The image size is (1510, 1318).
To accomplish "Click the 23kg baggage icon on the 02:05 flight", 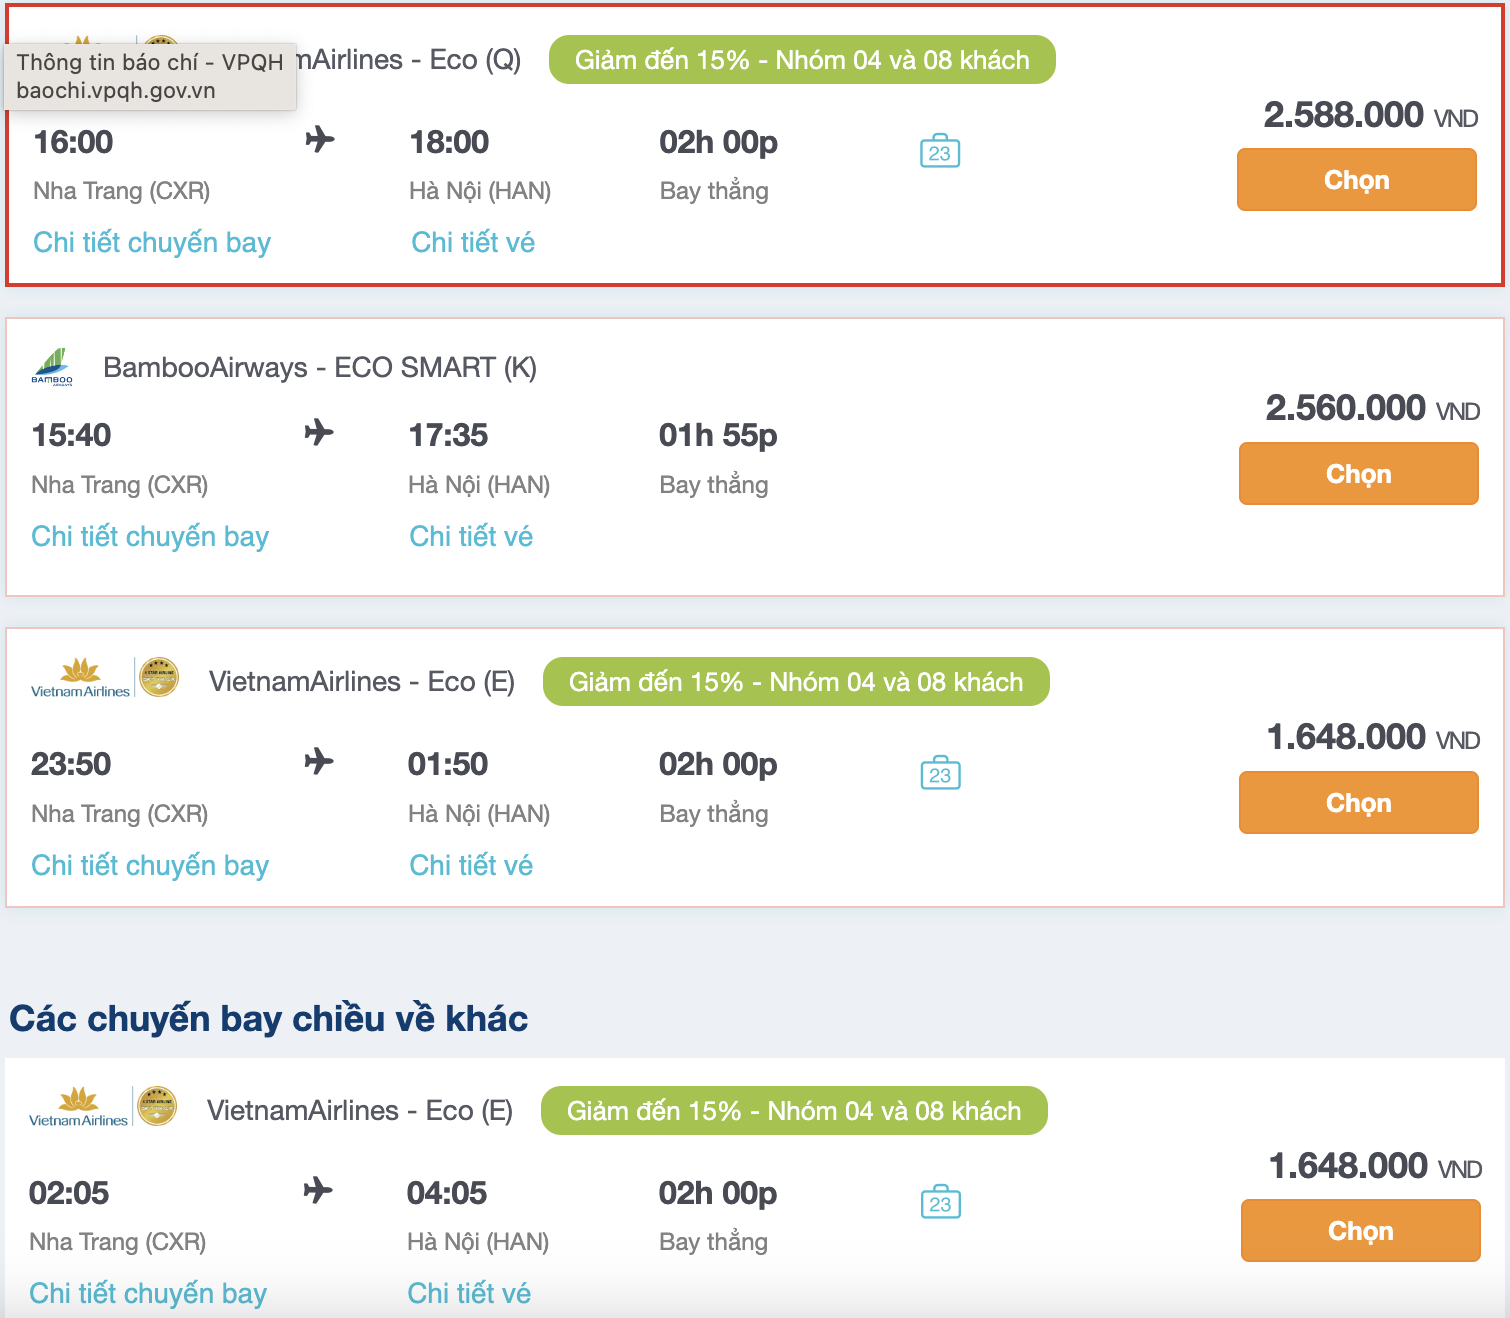I will 941,1202.
